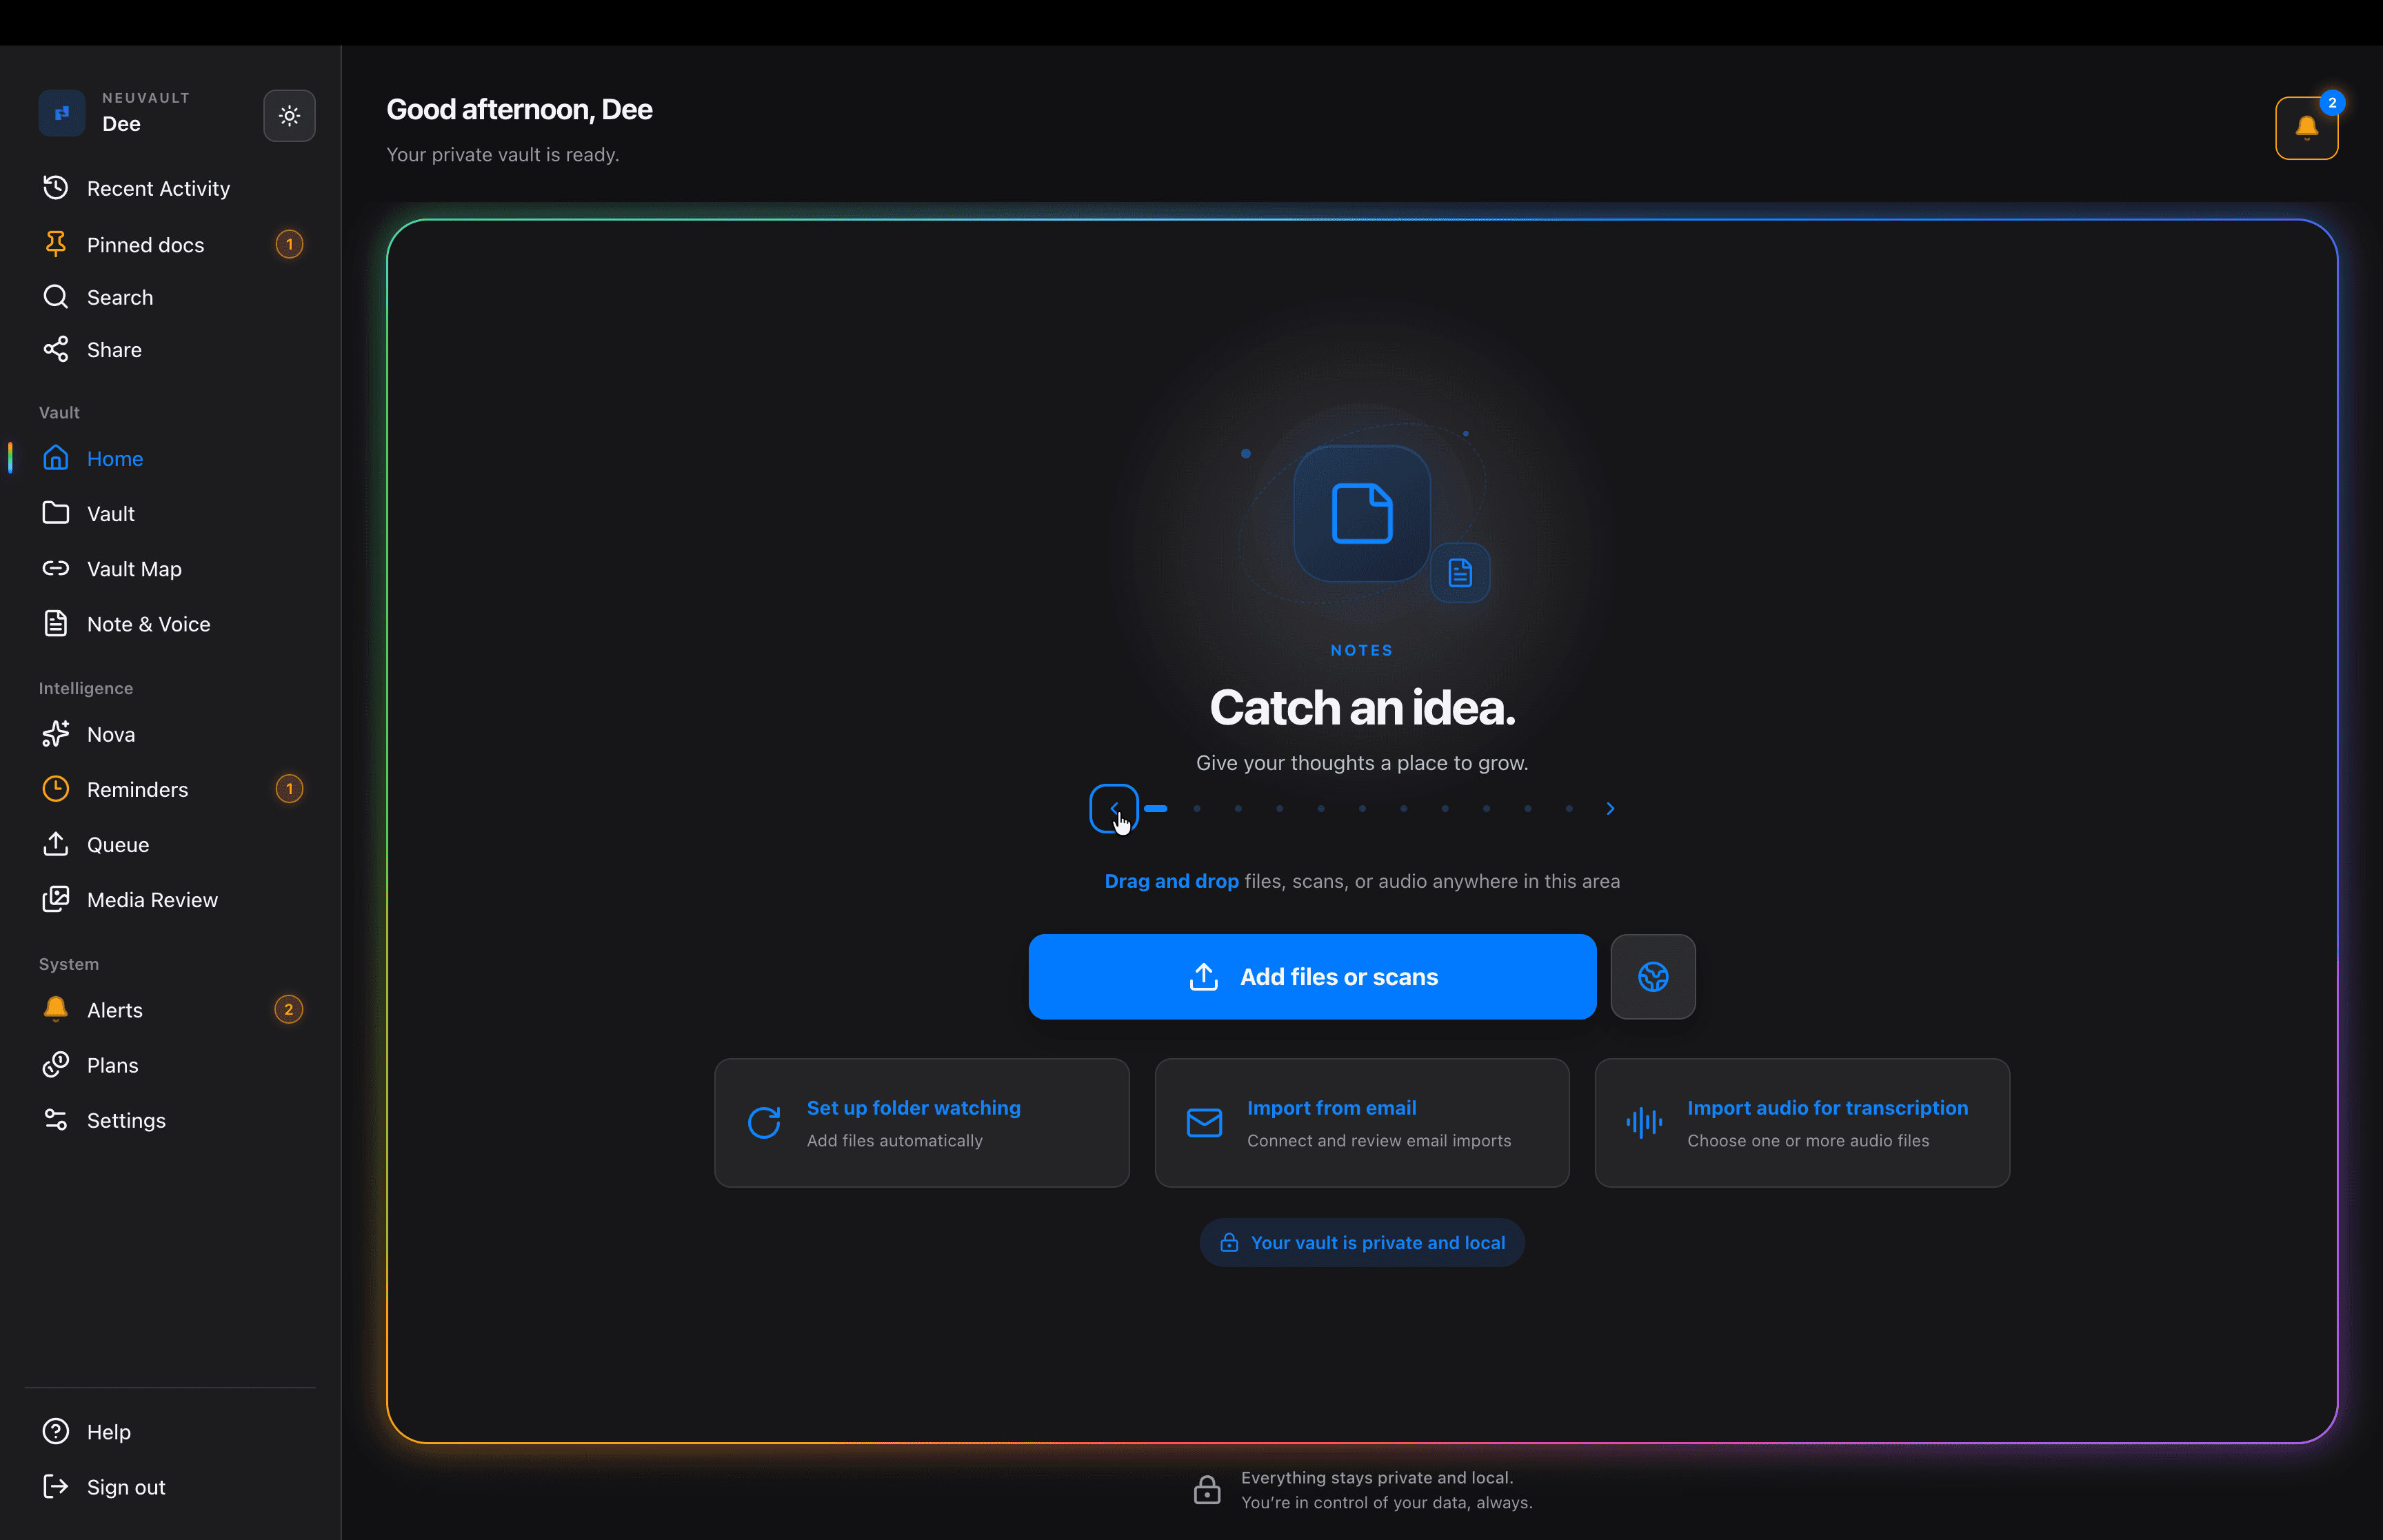
Task: Click the Alerts badge showing 2
Action: click(x=289, y=1009)
